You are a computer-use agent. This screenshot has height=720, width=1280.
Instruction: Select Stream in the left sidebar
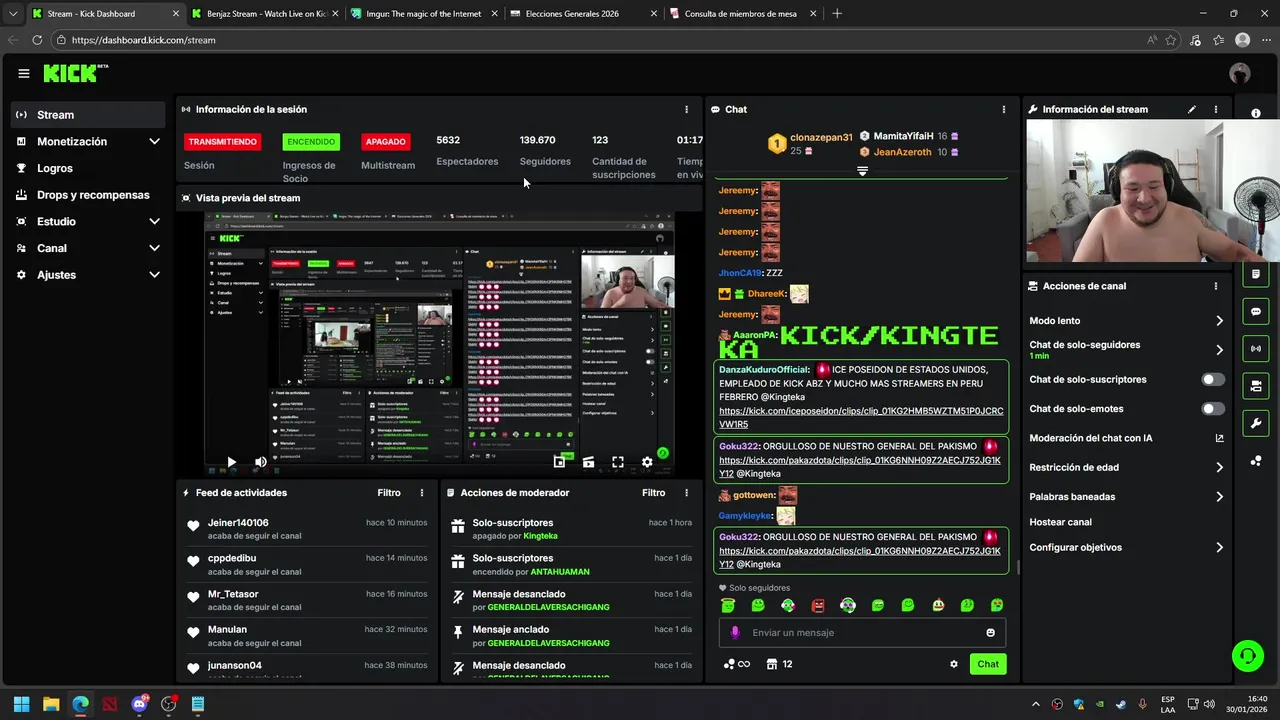point(88,115)
